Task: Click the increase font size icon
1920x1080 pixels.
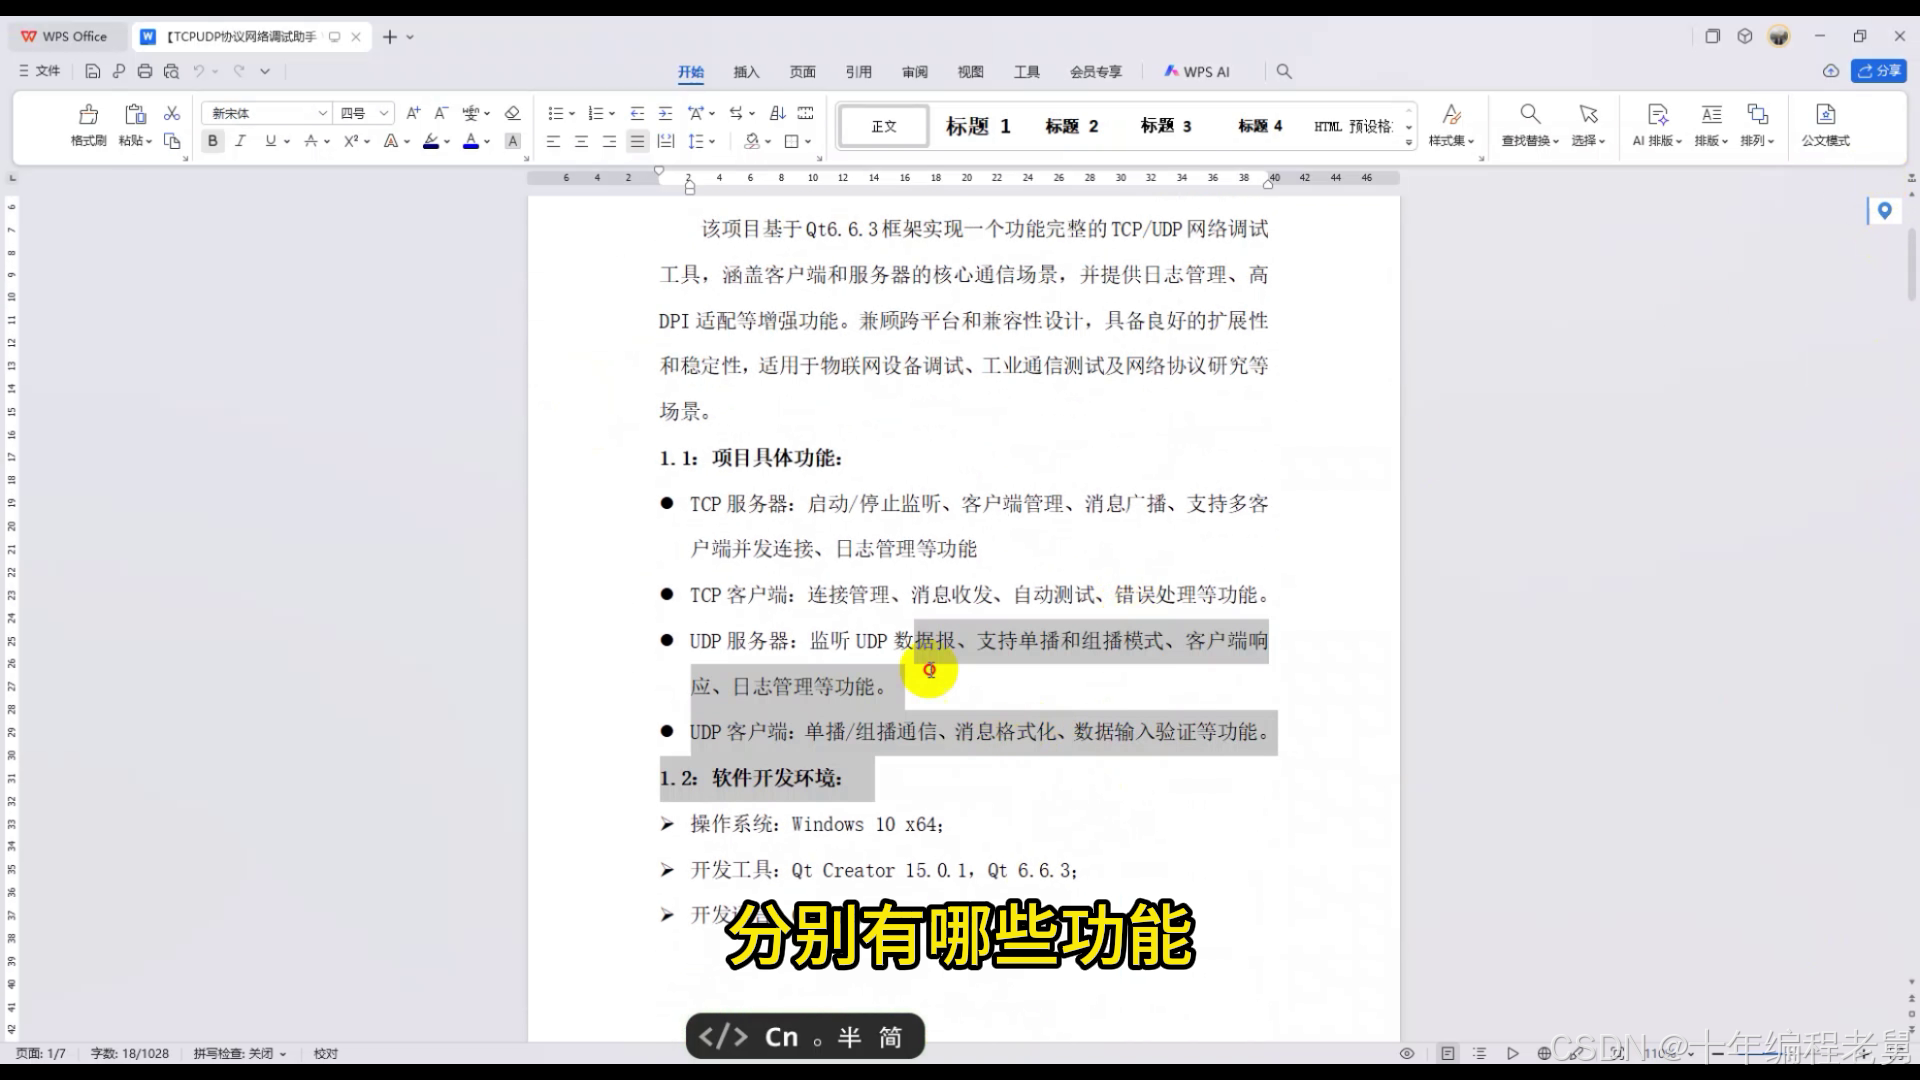Action: coord(413,113)
